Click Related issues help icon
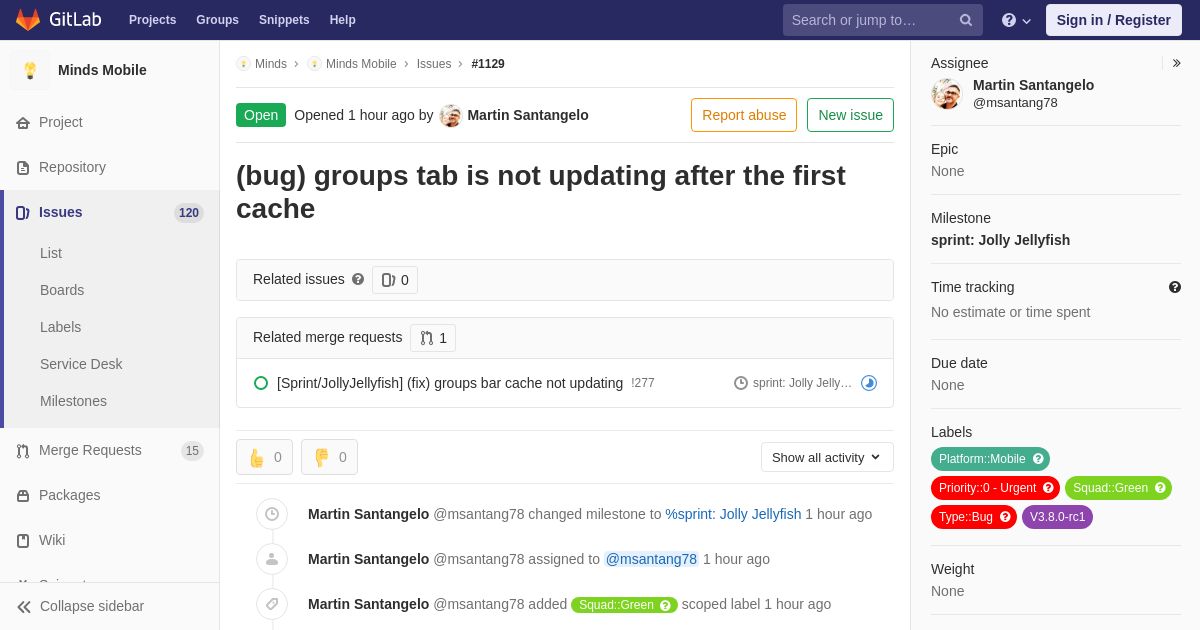 (x=358, y=280)
